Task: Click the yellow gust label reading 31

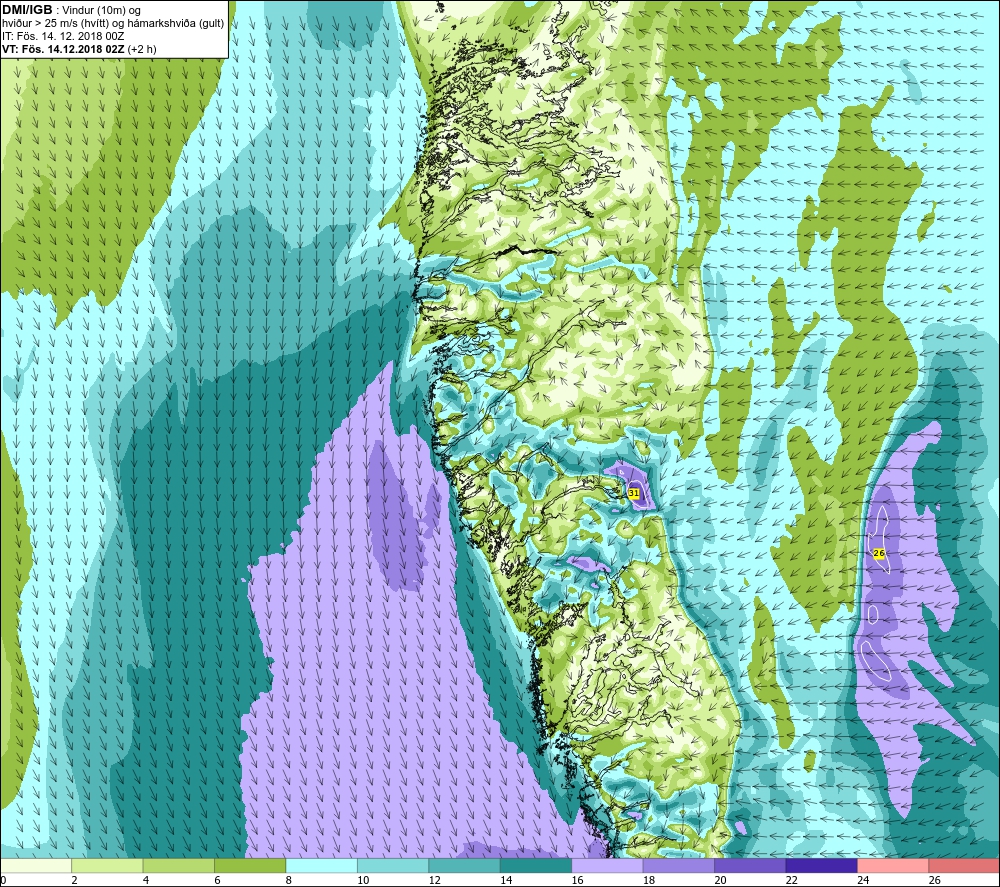Action: click(633, 493)
